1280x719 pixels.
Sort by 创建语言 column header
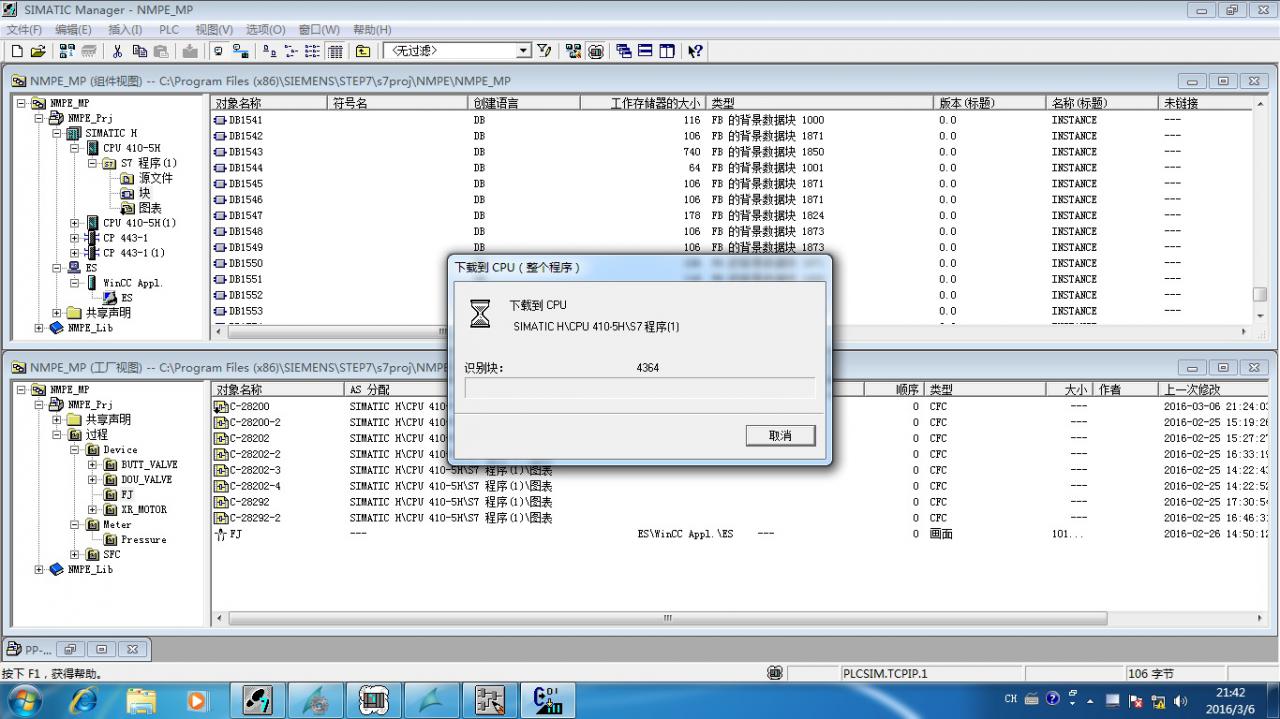coord(524,103)
